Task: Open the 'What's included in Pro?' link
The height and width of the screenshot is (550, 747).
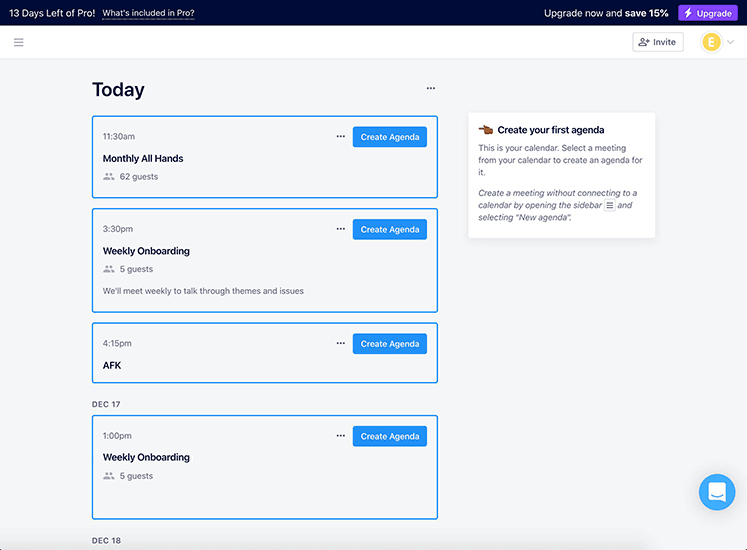Action: 148,13
